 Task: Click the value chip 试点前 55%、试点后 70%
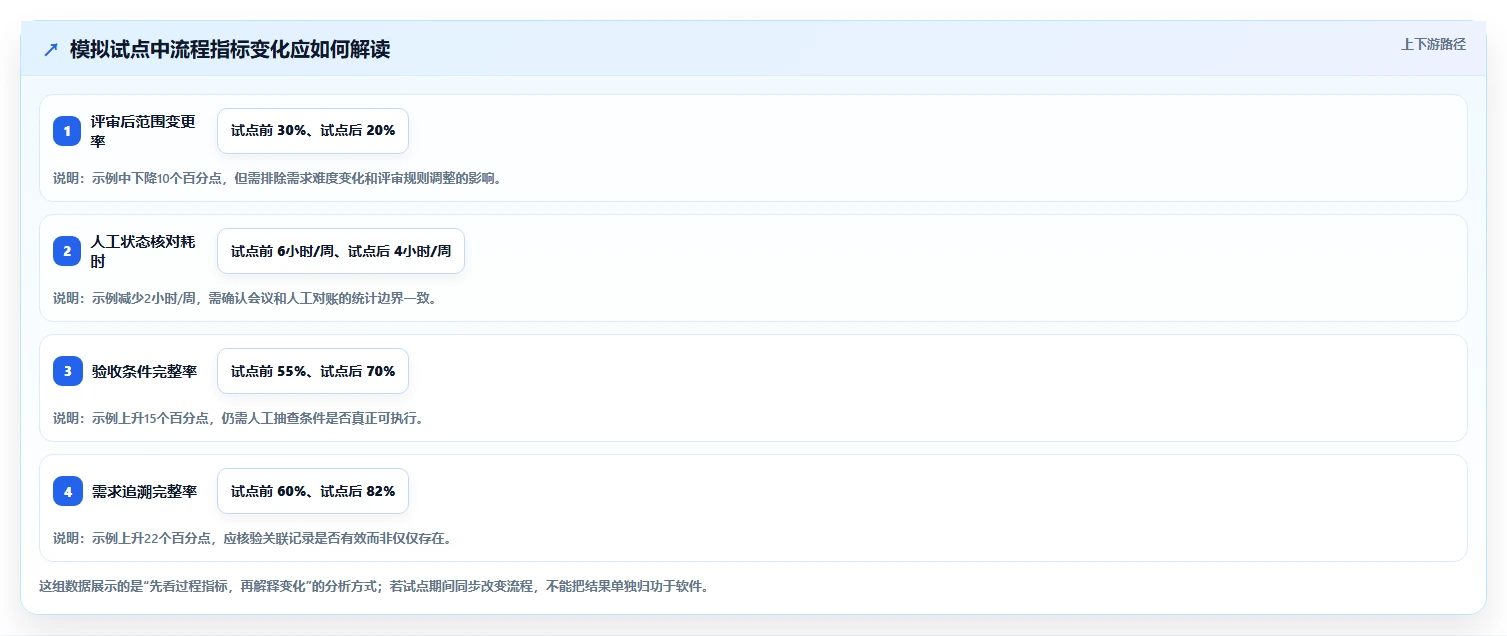(313, 371)
